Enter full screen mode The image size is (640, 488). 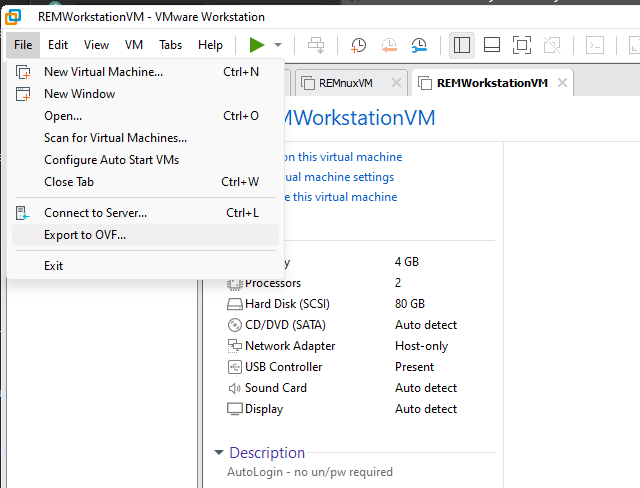pos(522,45)
